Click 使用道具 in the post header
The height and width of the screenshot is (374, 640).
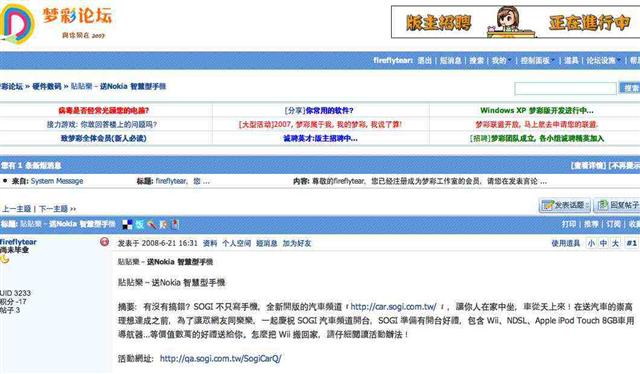pos(566,243)
